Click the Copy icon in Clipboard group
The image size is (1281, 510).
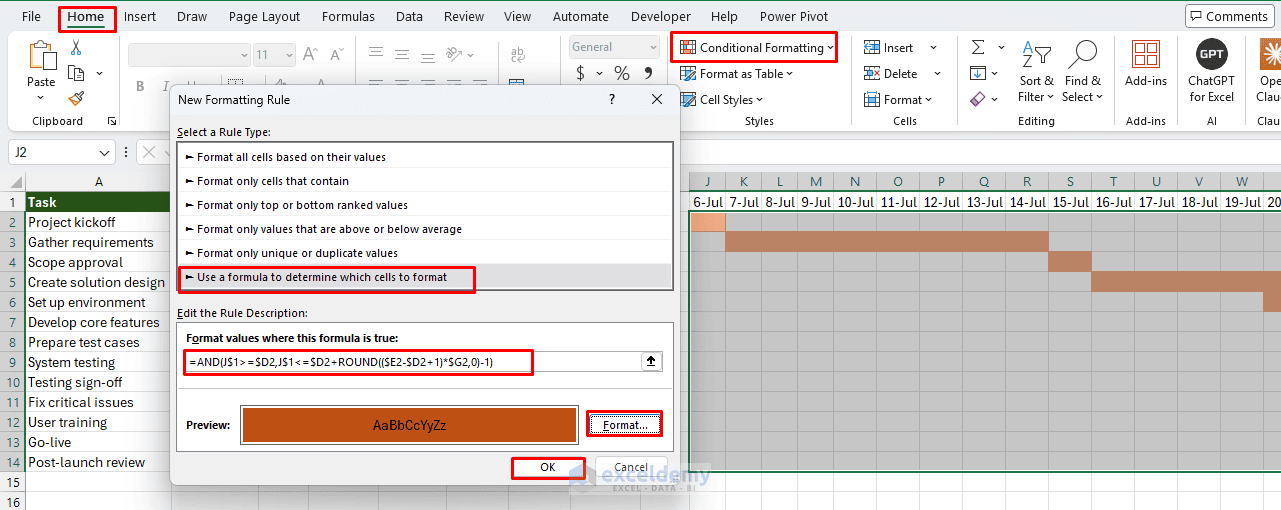tap(76, 73)
